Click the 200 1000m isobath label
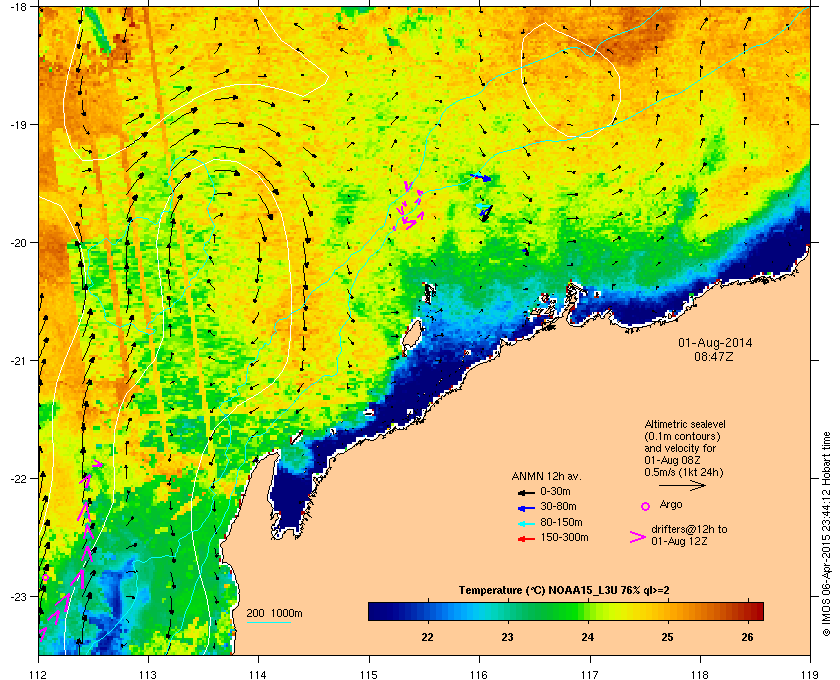Image resolution: width=840 pixels, height=680 pixels. [274, 613]
